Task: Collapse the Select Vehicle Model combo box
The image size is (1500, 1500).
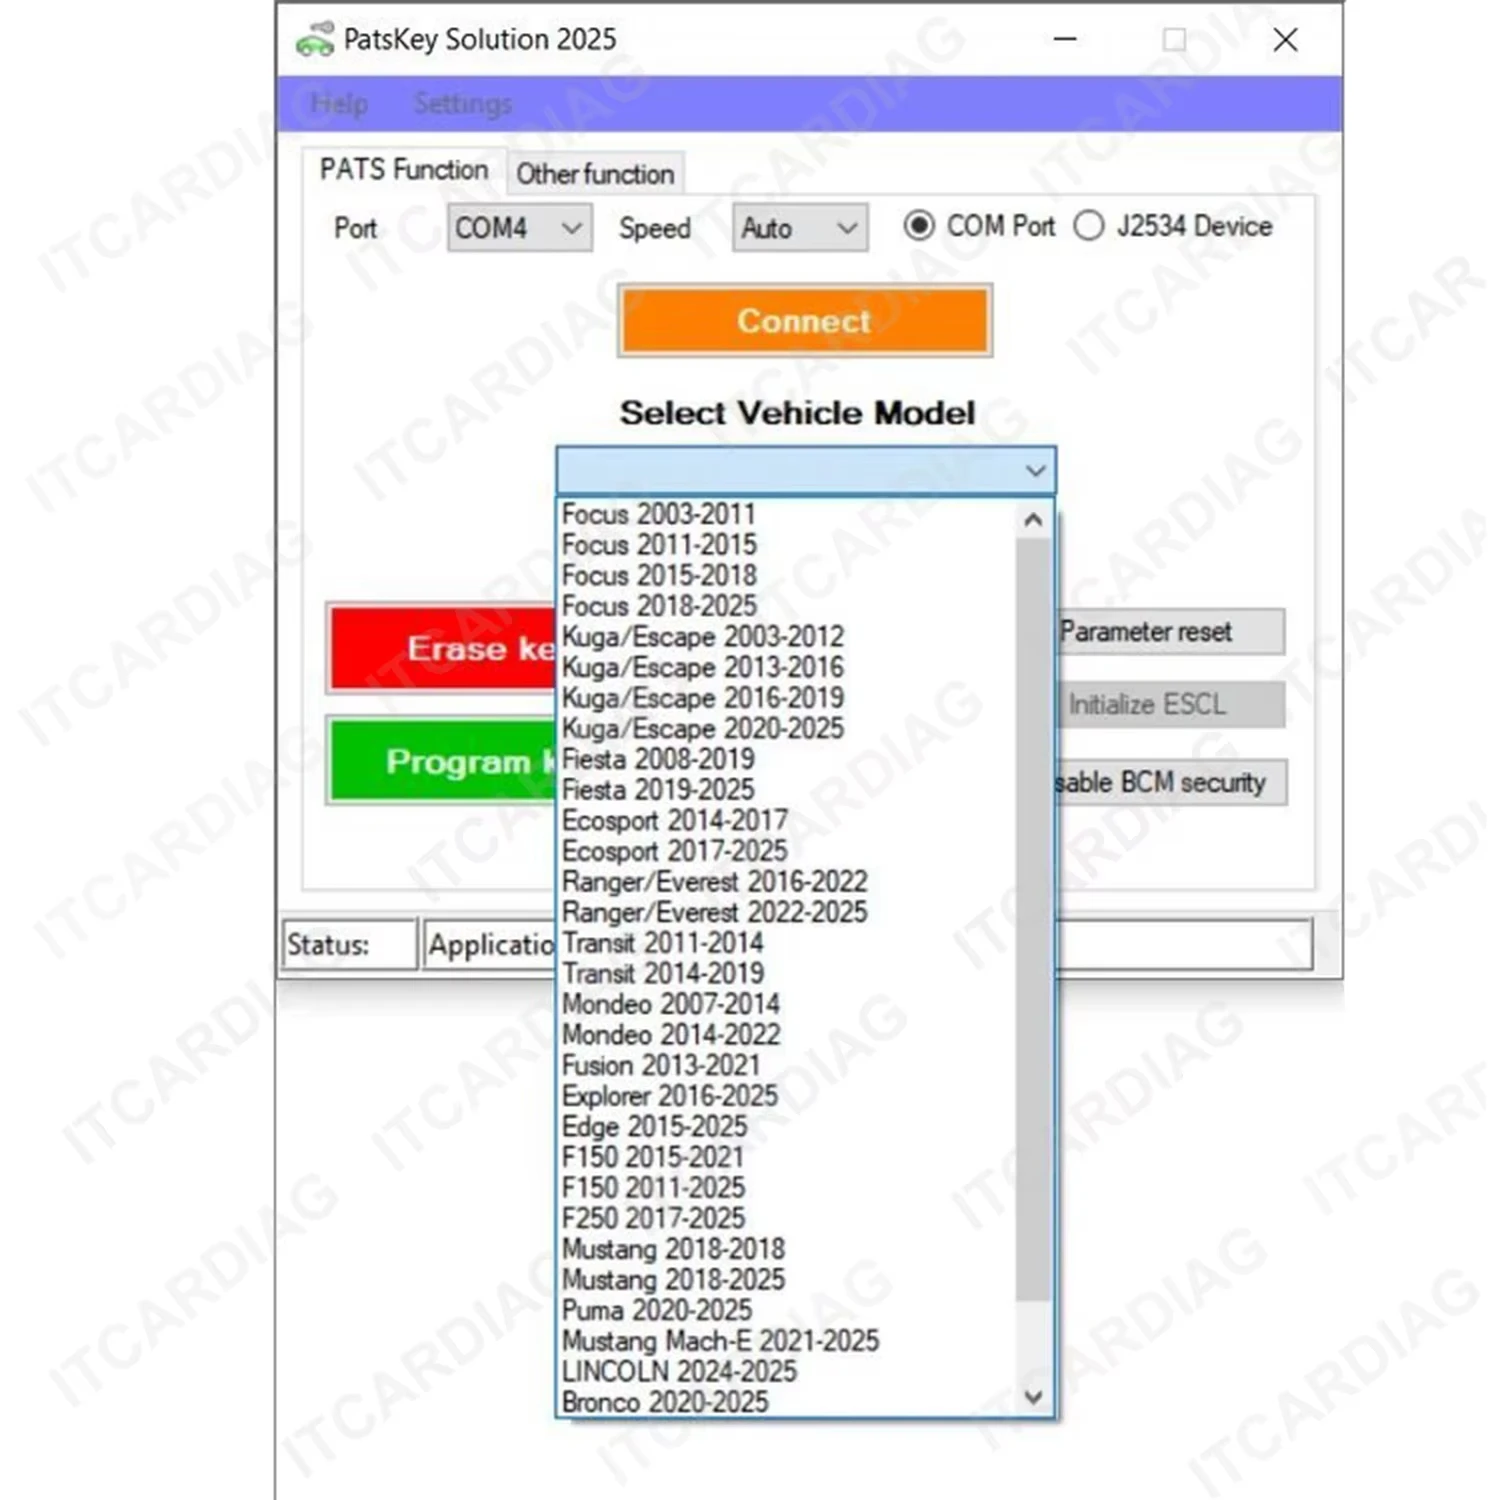Action: click(x=1035, y=470)
